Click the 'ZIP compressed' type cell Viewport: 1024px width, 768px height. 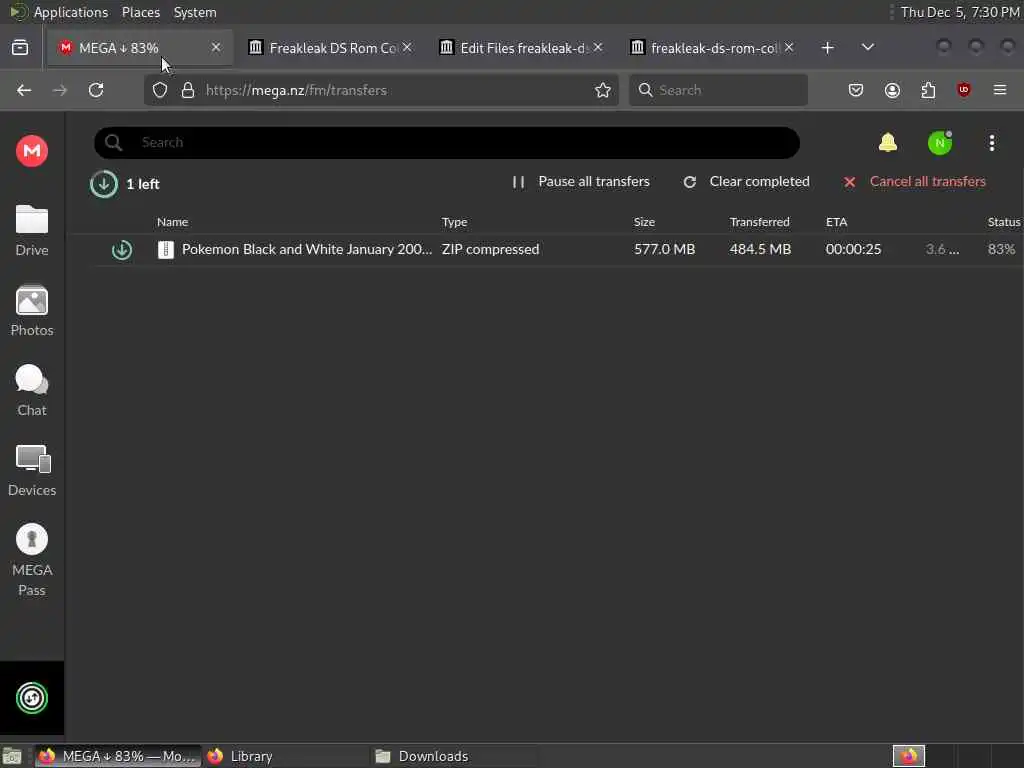[490, 249]
